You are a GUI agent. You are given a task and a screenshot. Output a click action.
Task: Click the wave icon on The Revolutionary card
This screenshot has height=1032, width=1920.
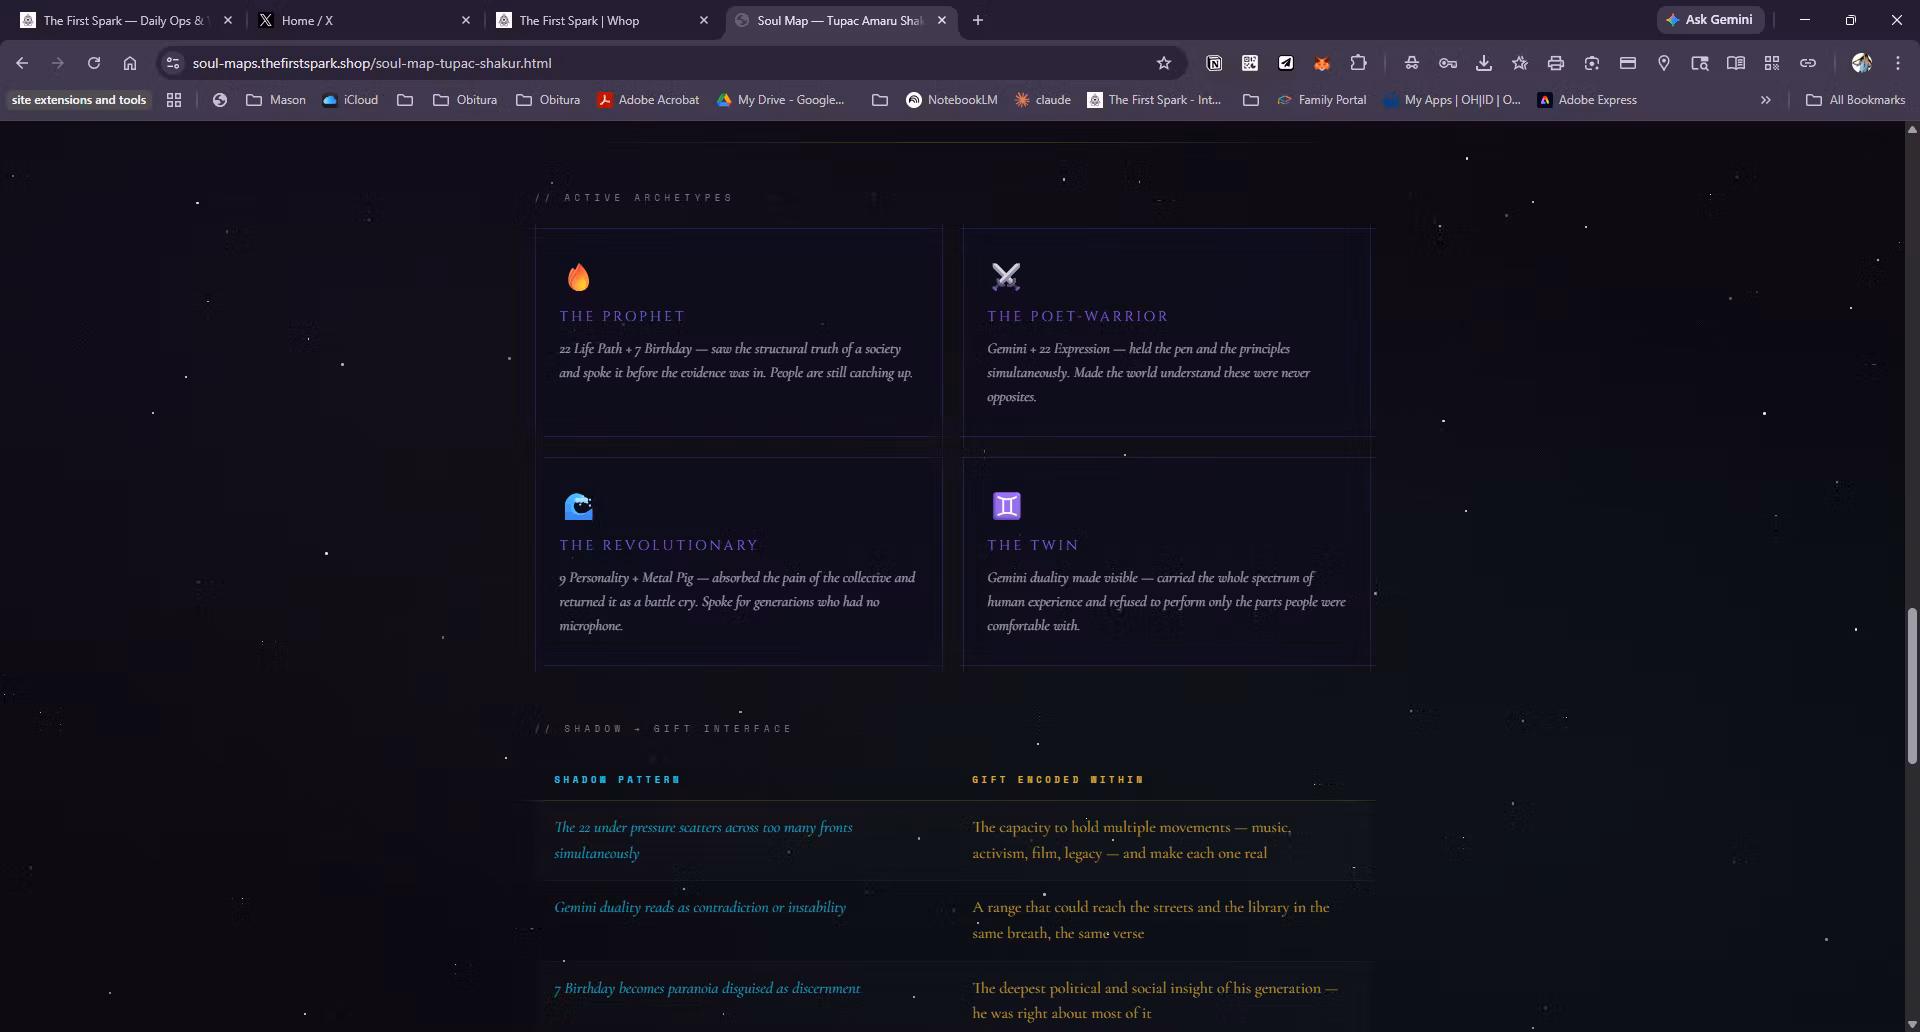pyautogui.click(x=578, y=506)
